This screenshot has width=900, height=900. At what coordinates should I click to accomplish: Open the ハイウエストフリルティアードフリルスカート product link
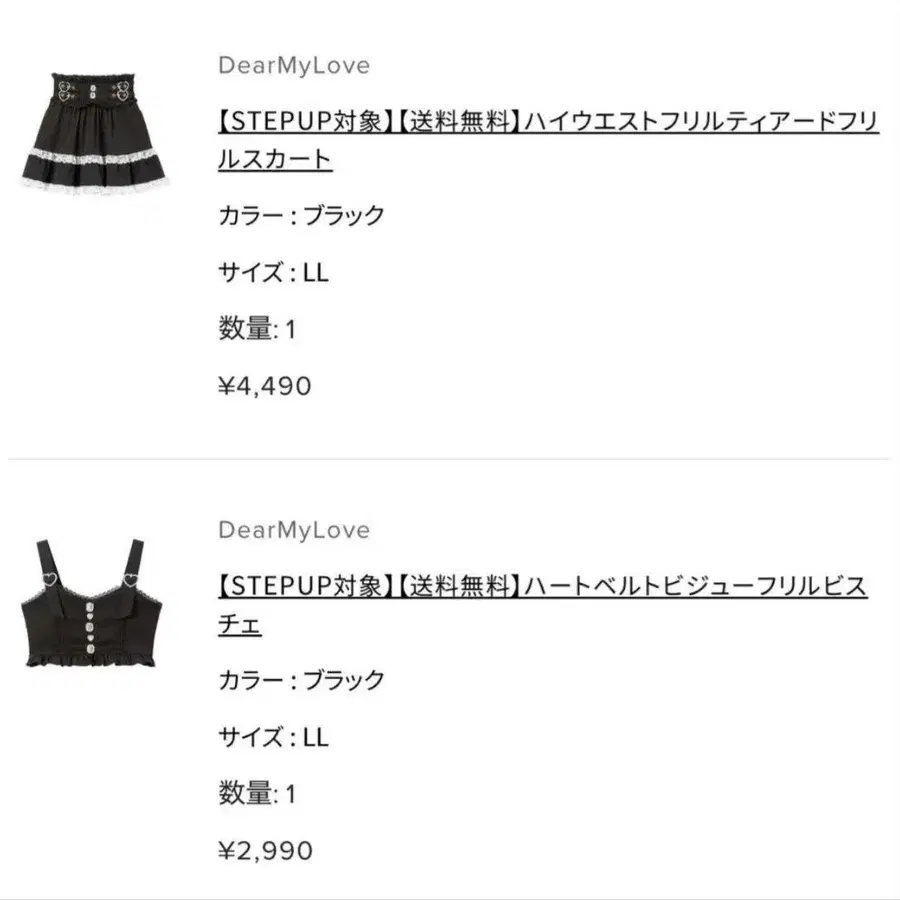548,140
